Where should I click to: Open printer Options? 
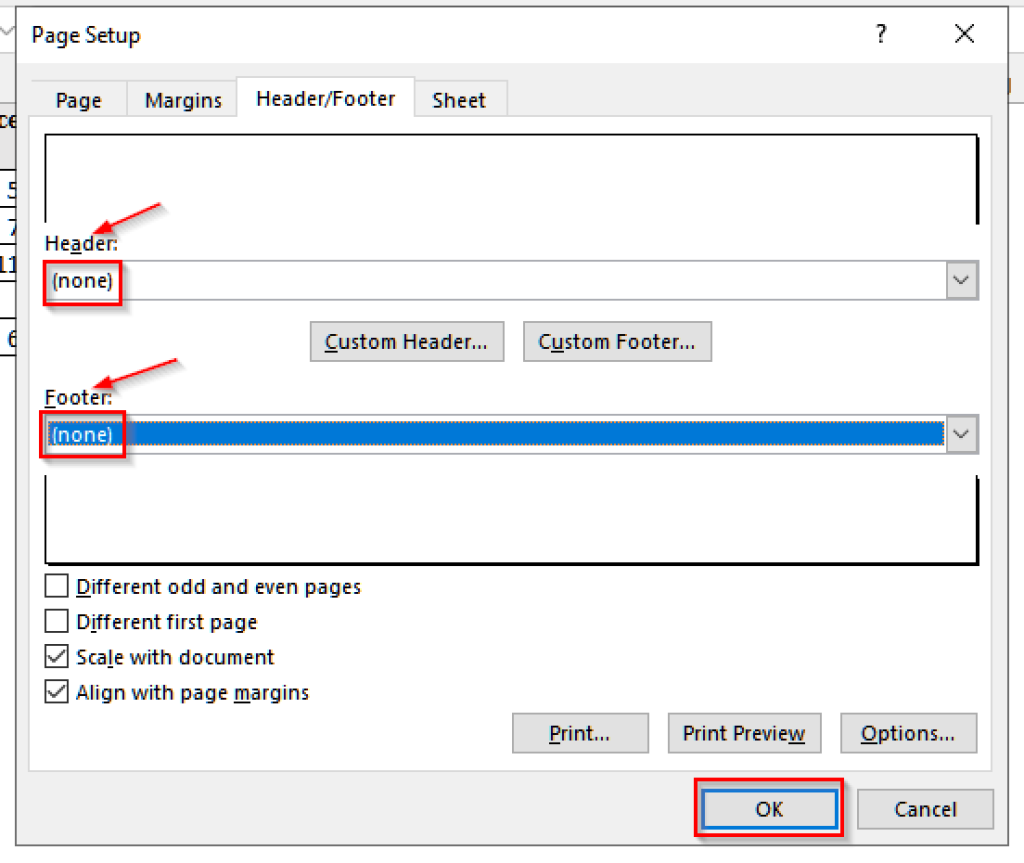tap(908, 733)
